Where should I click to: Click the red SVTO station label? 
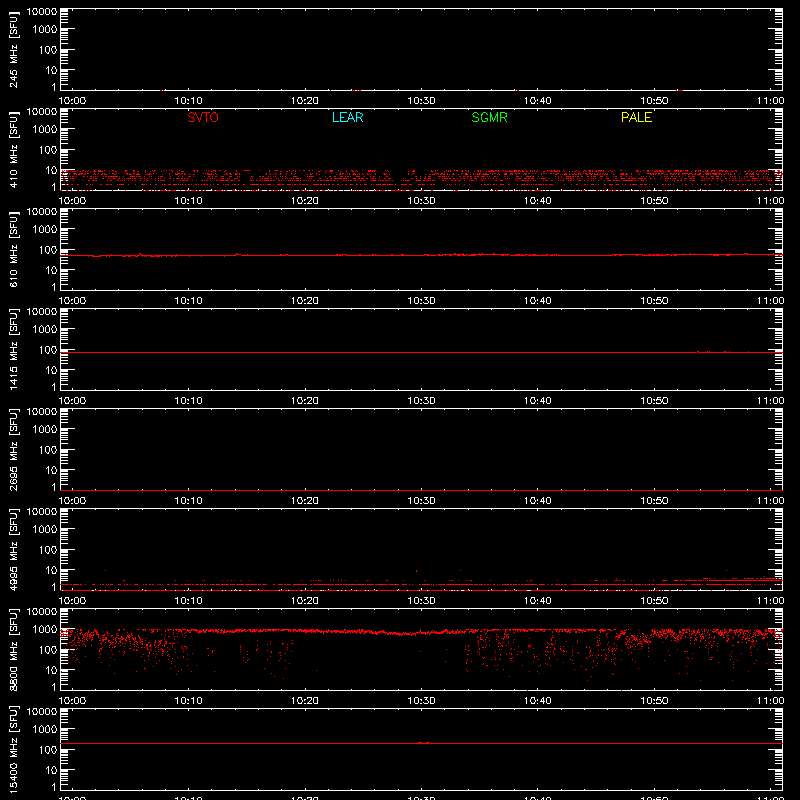point(203,117)
